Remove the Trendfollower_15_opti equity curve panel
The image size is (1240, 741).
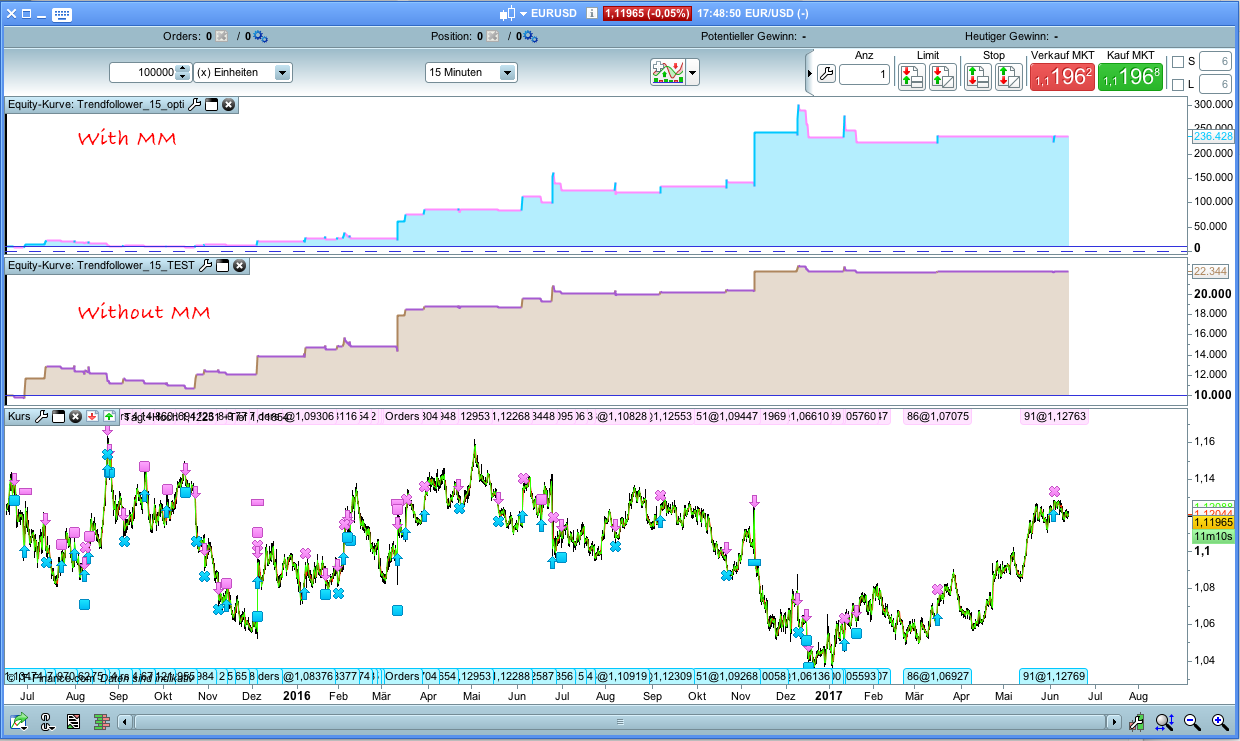click(228, 104)
